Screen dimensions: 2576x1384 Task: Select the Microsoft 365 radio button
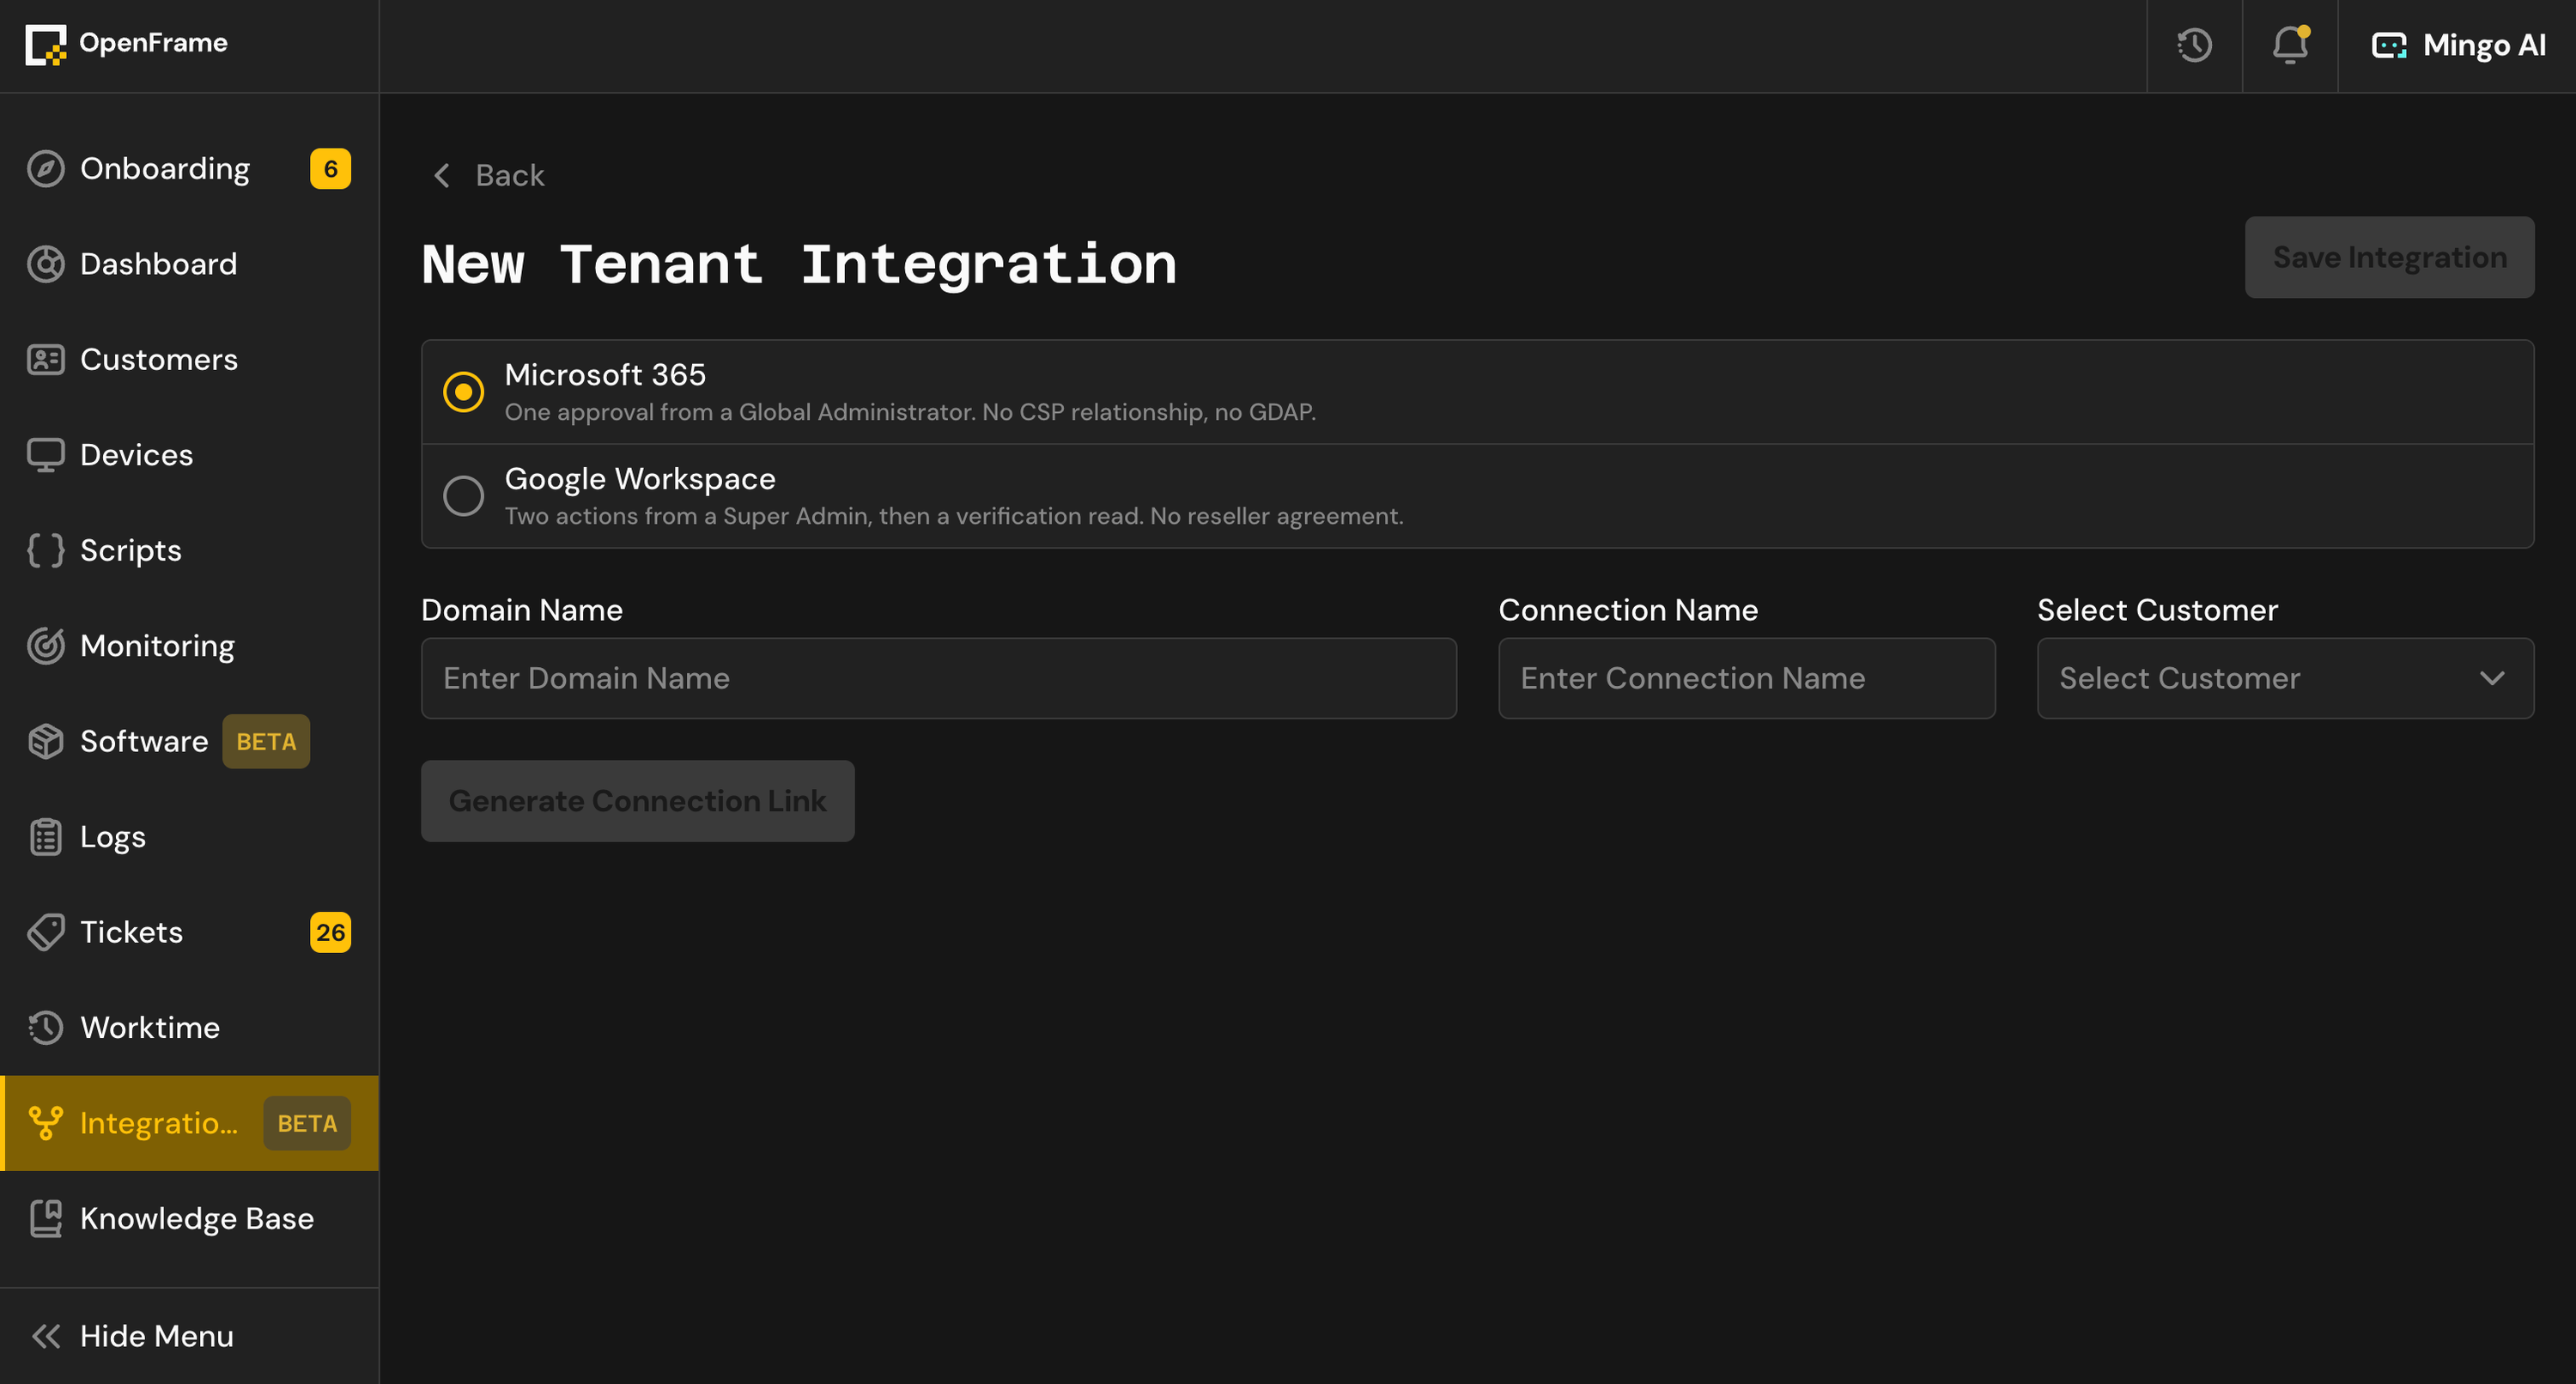pyautogui.click(x=464, y=391)
